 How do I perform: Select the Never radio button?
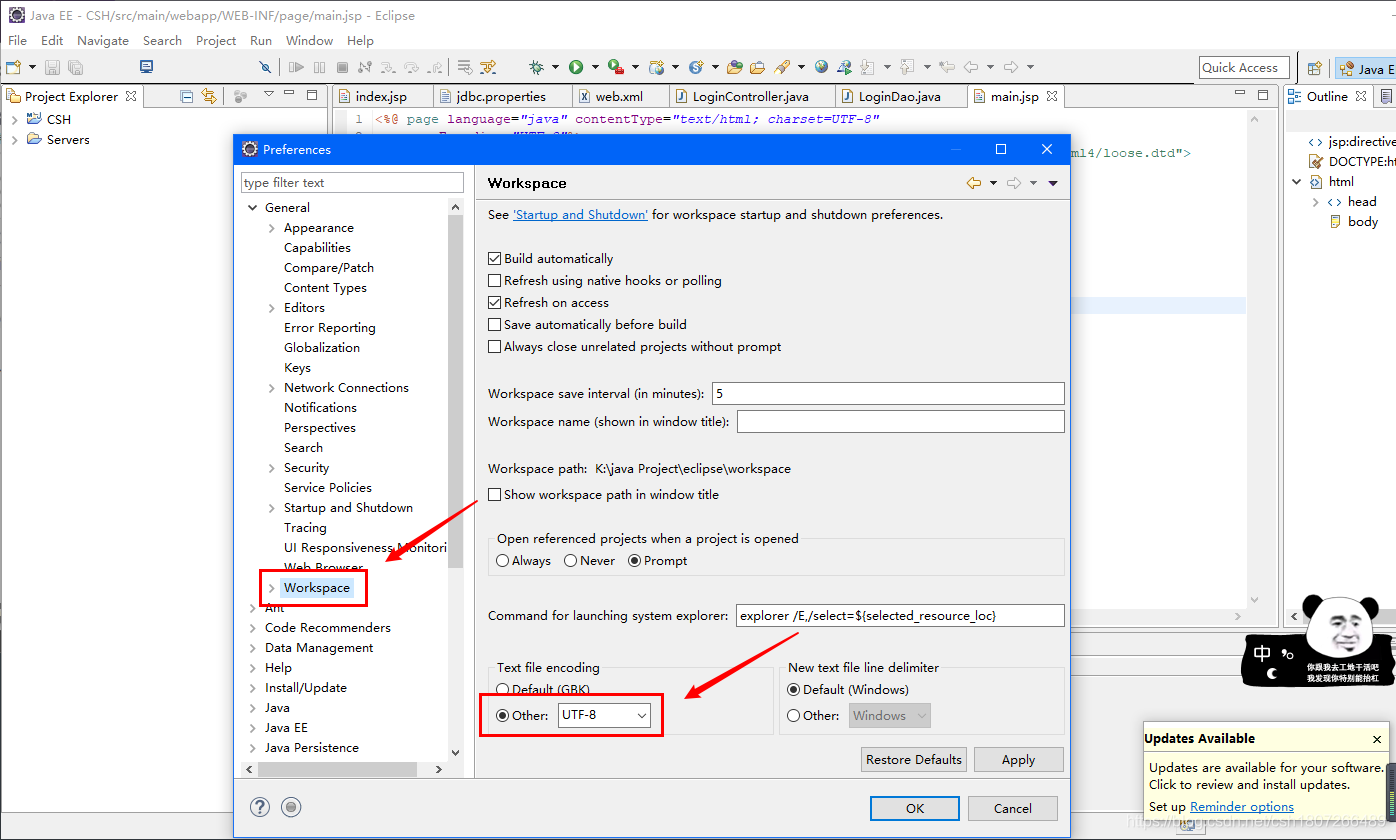(x=570, y=560)
